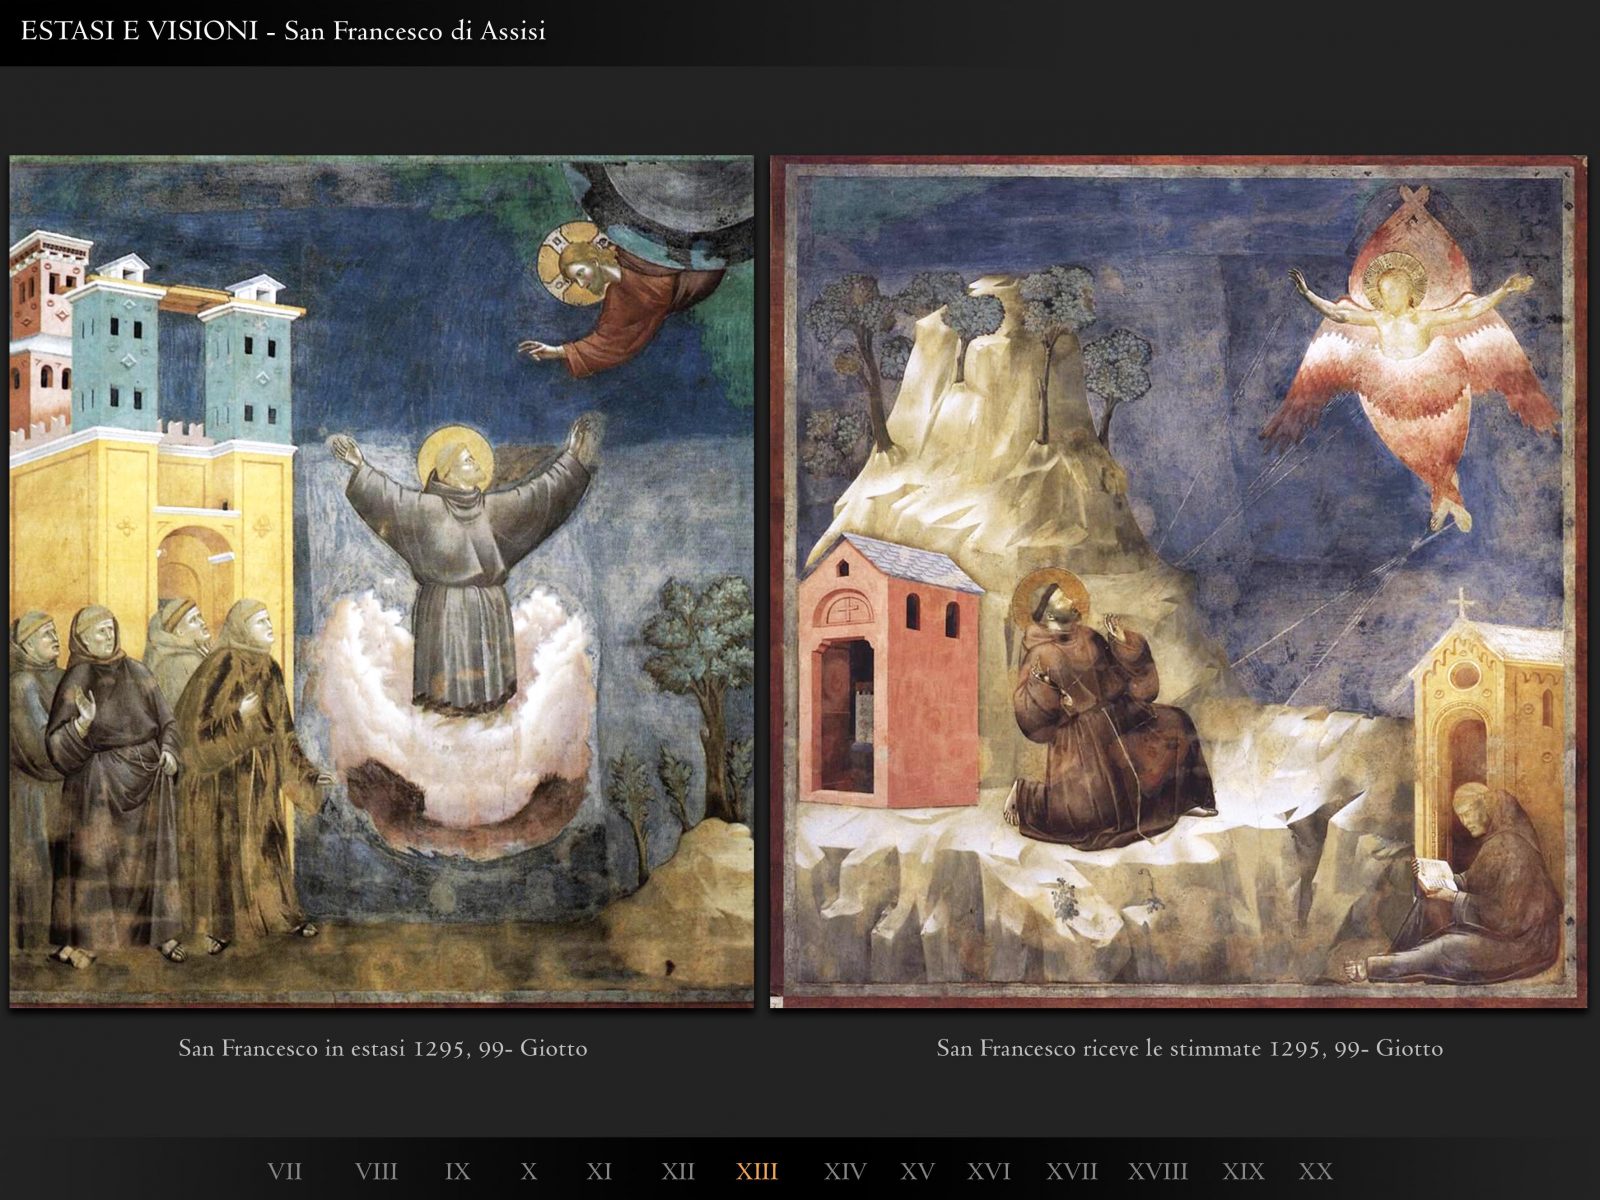
Task: Open the San Francesco in estasi fresco image
Action: 382,581
